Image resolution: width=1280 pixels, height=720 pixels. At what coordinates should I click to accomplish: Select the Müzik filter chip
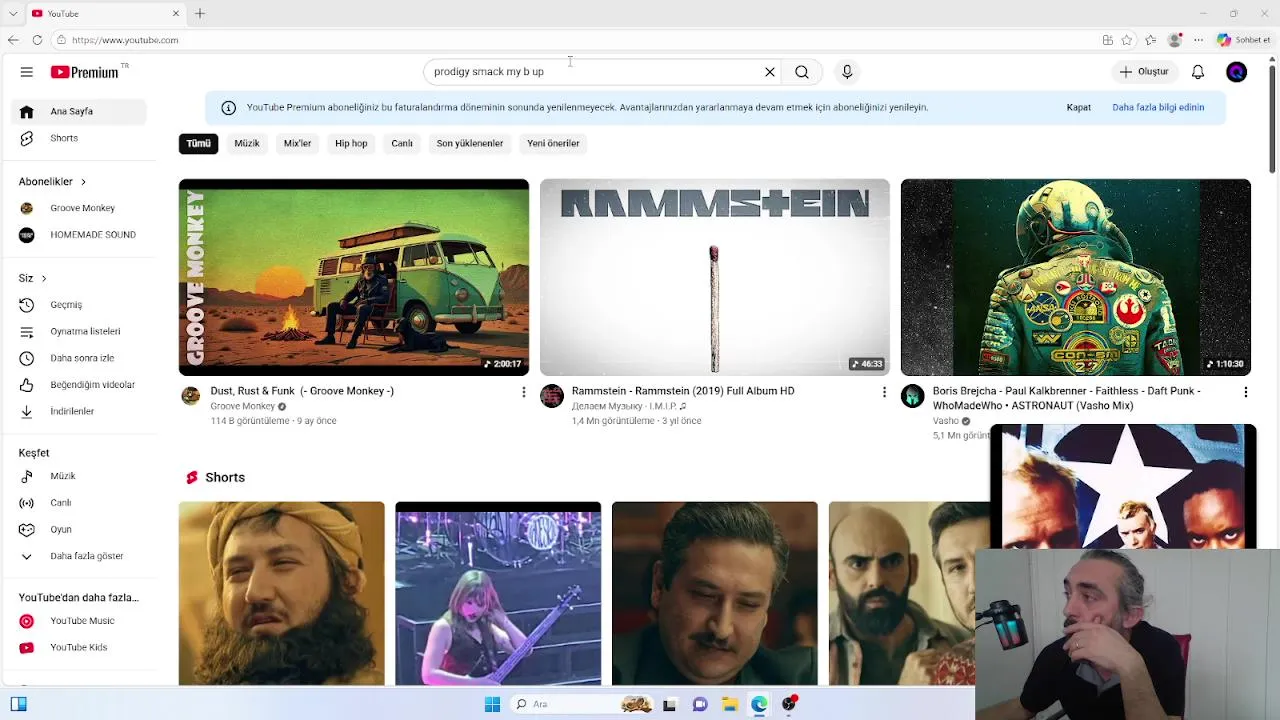pos(247,143)
